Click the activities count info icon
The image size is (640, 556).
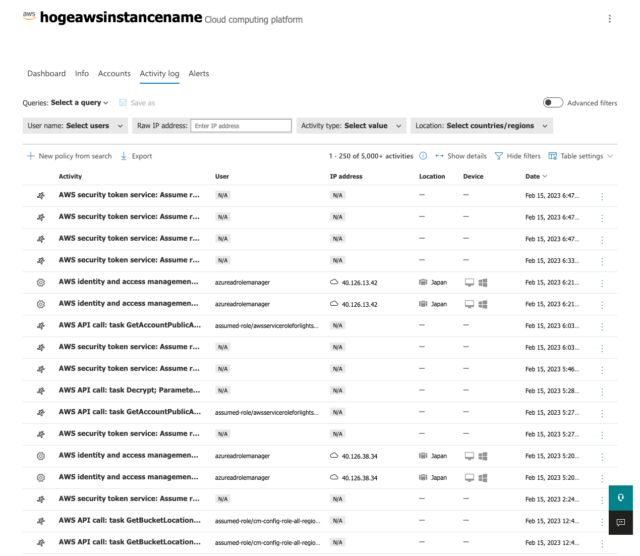point(423,156)
